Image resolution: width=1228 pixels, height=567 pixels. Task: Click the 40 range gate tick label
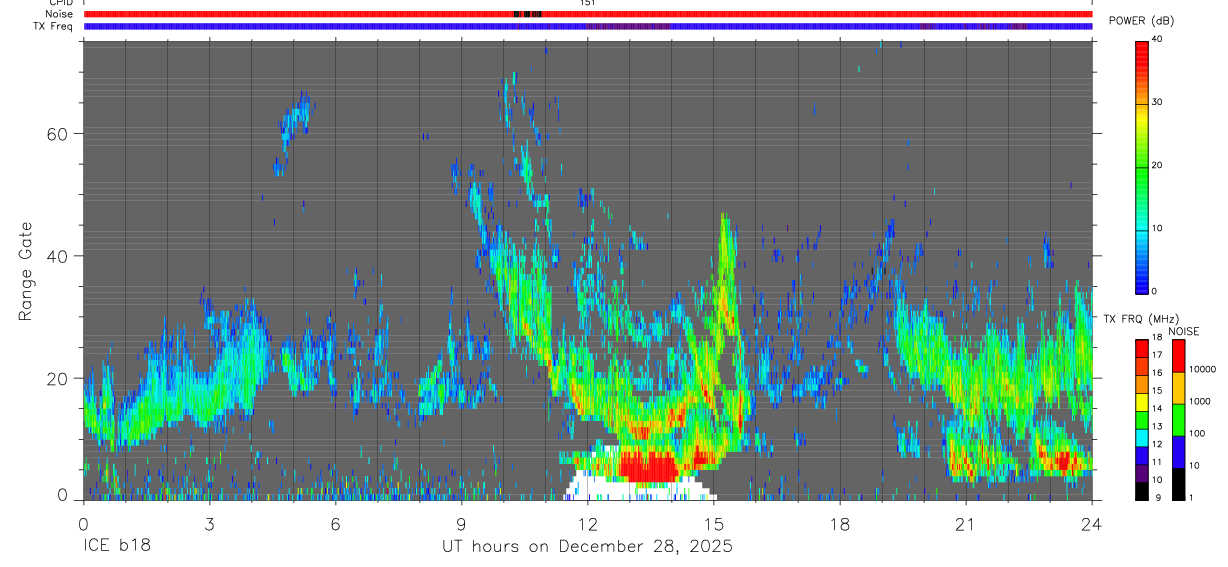[56, 256]
